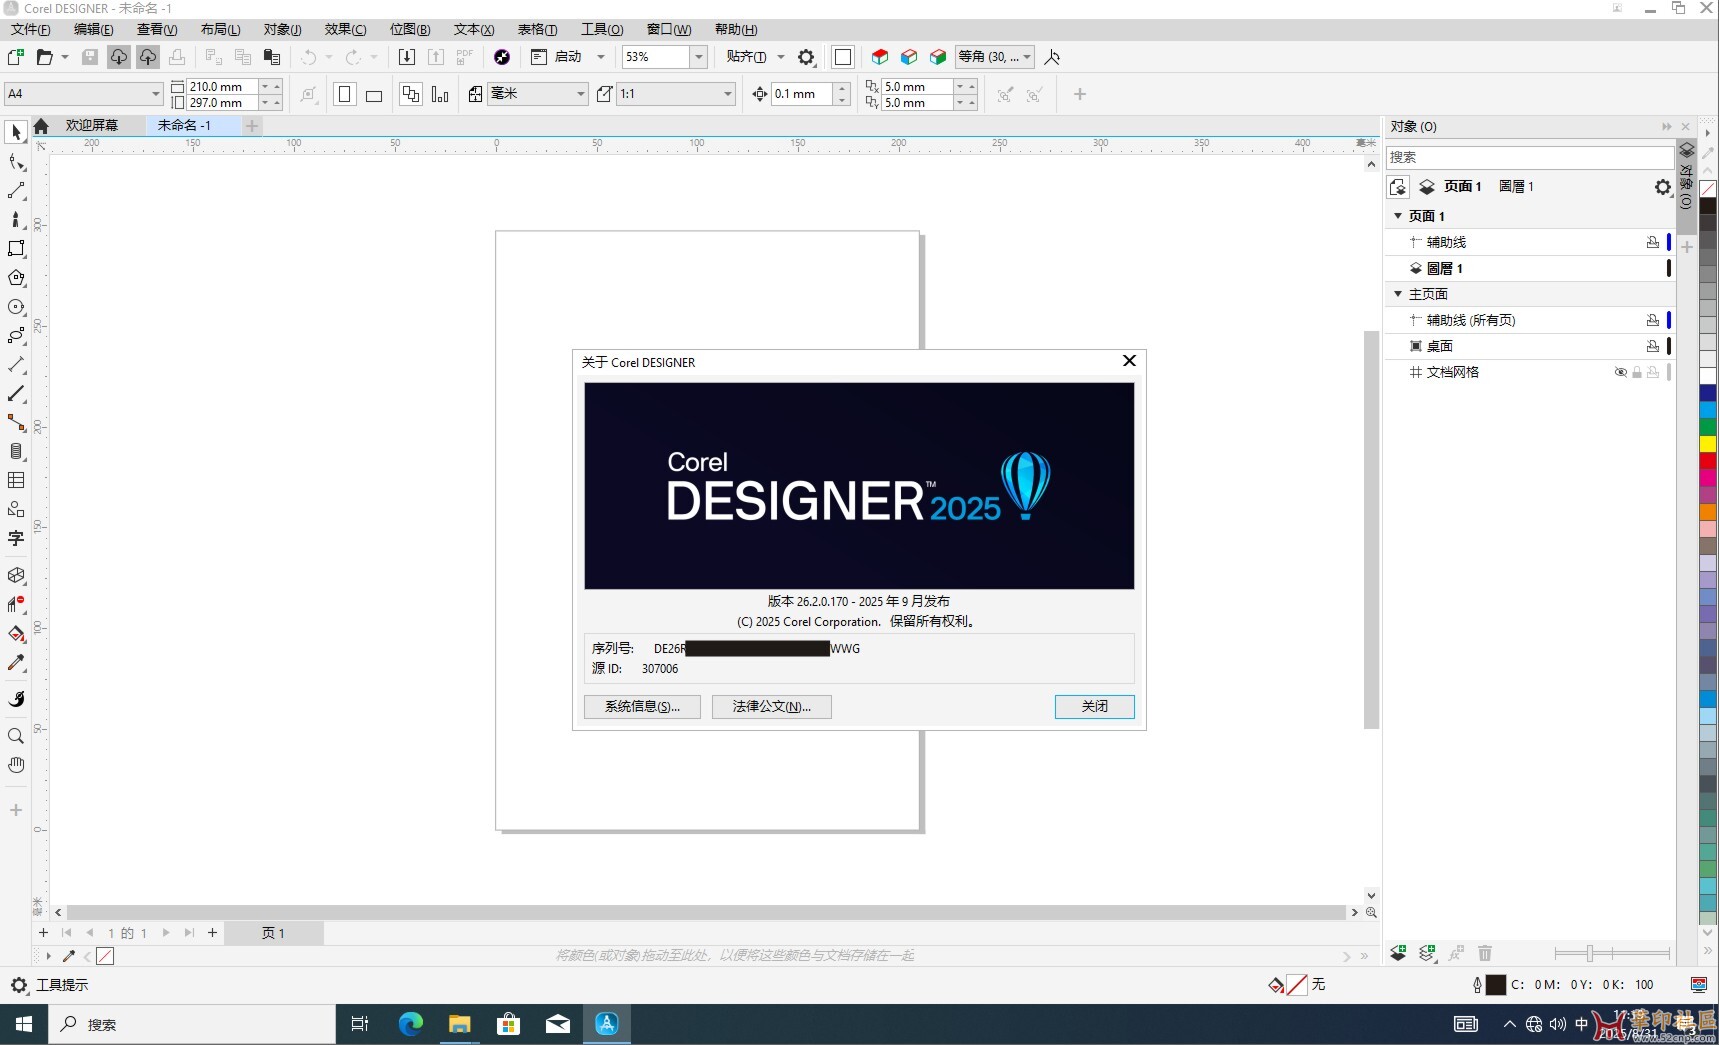The image size is (1719, 1045).
Task: Select the Table tool
Action: coord(16,481)
